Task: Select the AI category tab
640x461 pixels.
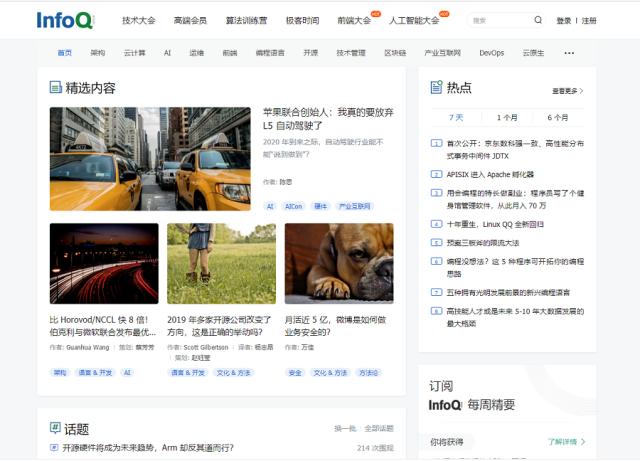Action: pos(167,53)
